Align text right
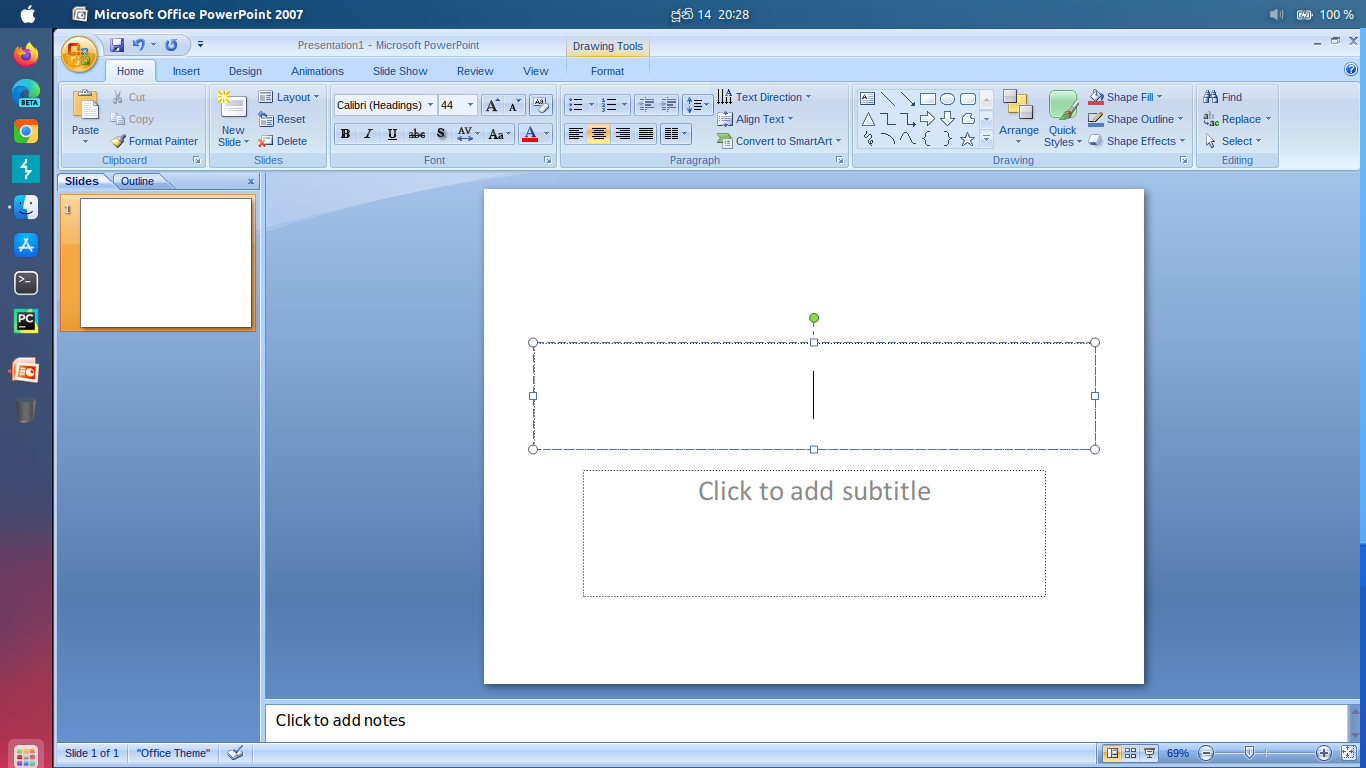1366x768 pixels. (622, 134)
